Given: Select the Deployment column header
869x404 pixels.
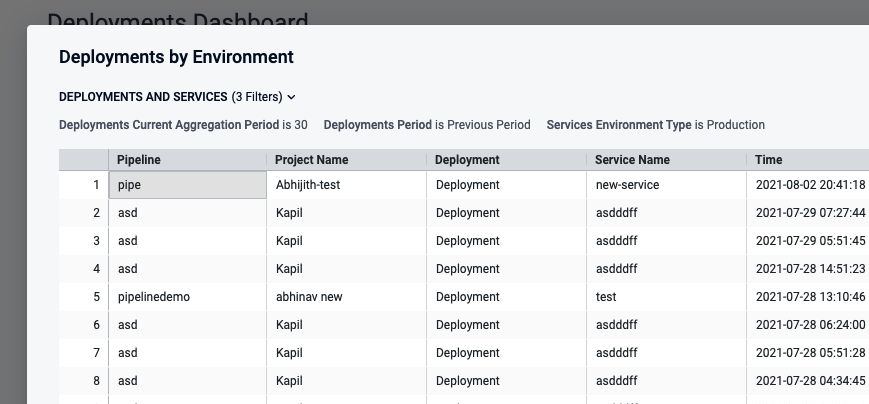Looking at the screenshot, I should point(467,160).
